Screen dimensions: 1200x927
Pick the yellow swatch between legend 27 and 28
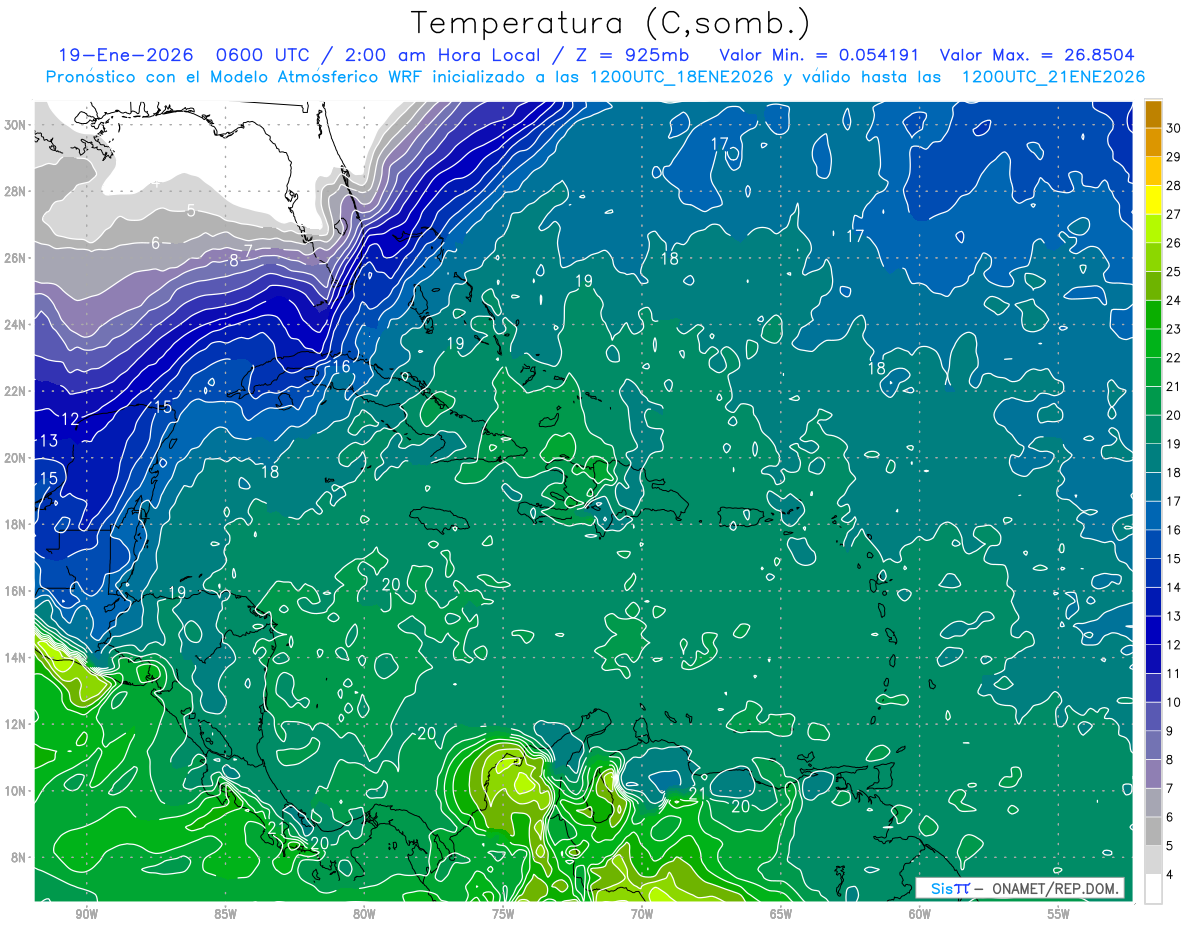pyautogui.click(x=1153, y=200)
